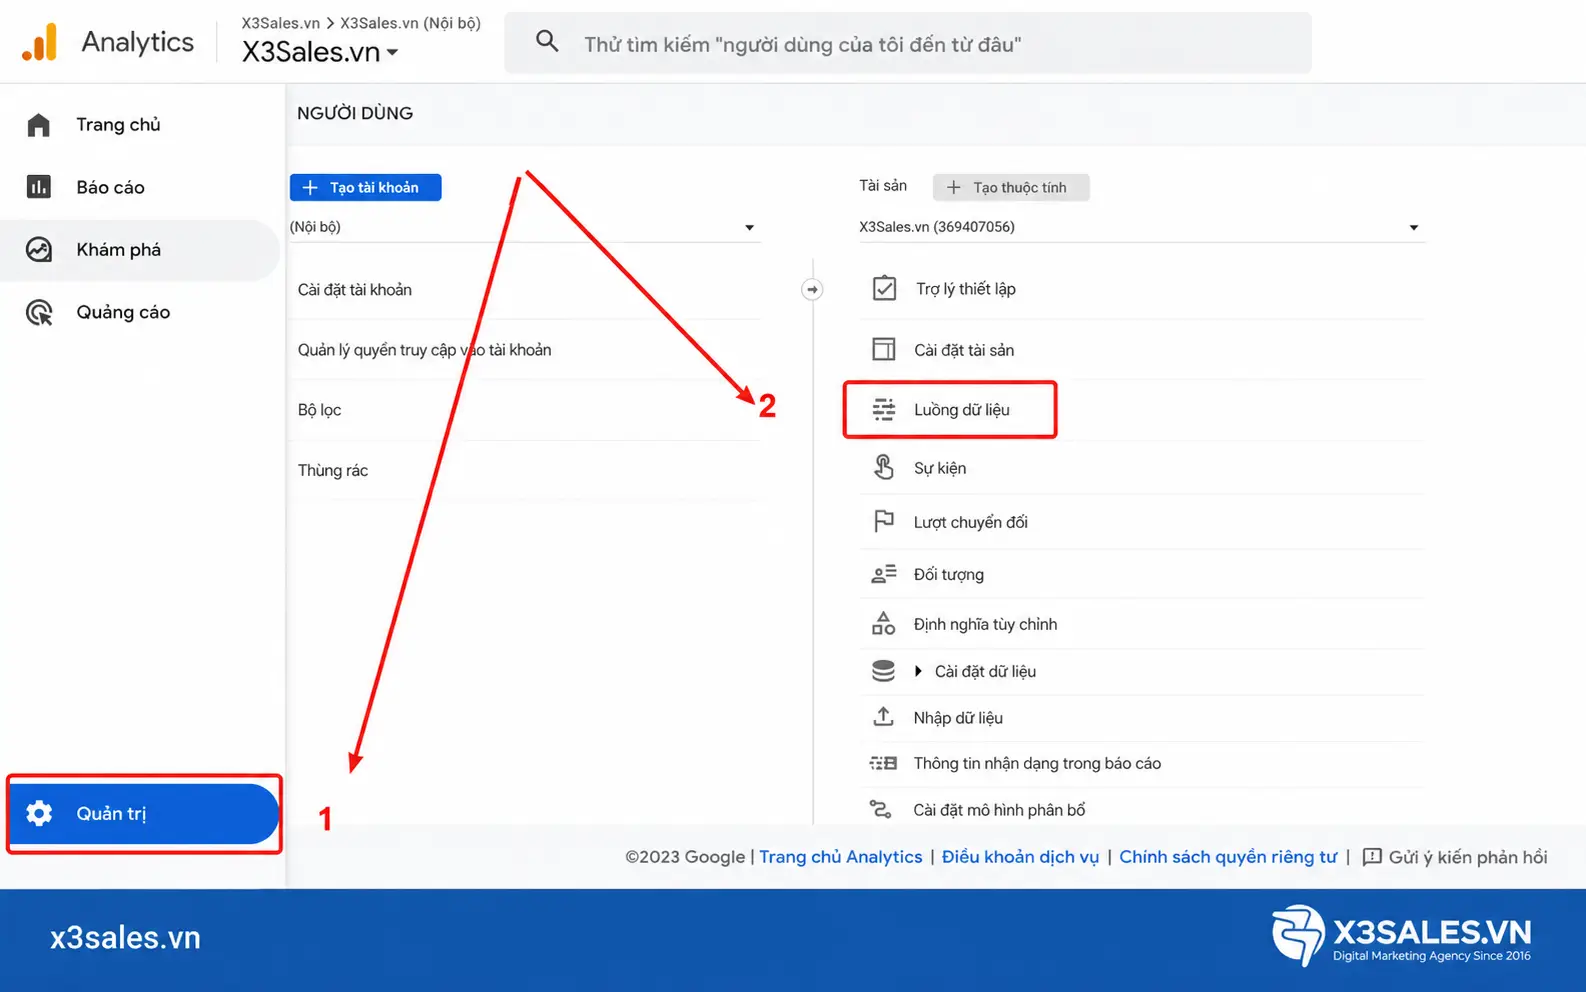1586x992 pixels.
Task: Click the Google Analytics logo icon
Action: pyautogui.click(x=40, y=42)
